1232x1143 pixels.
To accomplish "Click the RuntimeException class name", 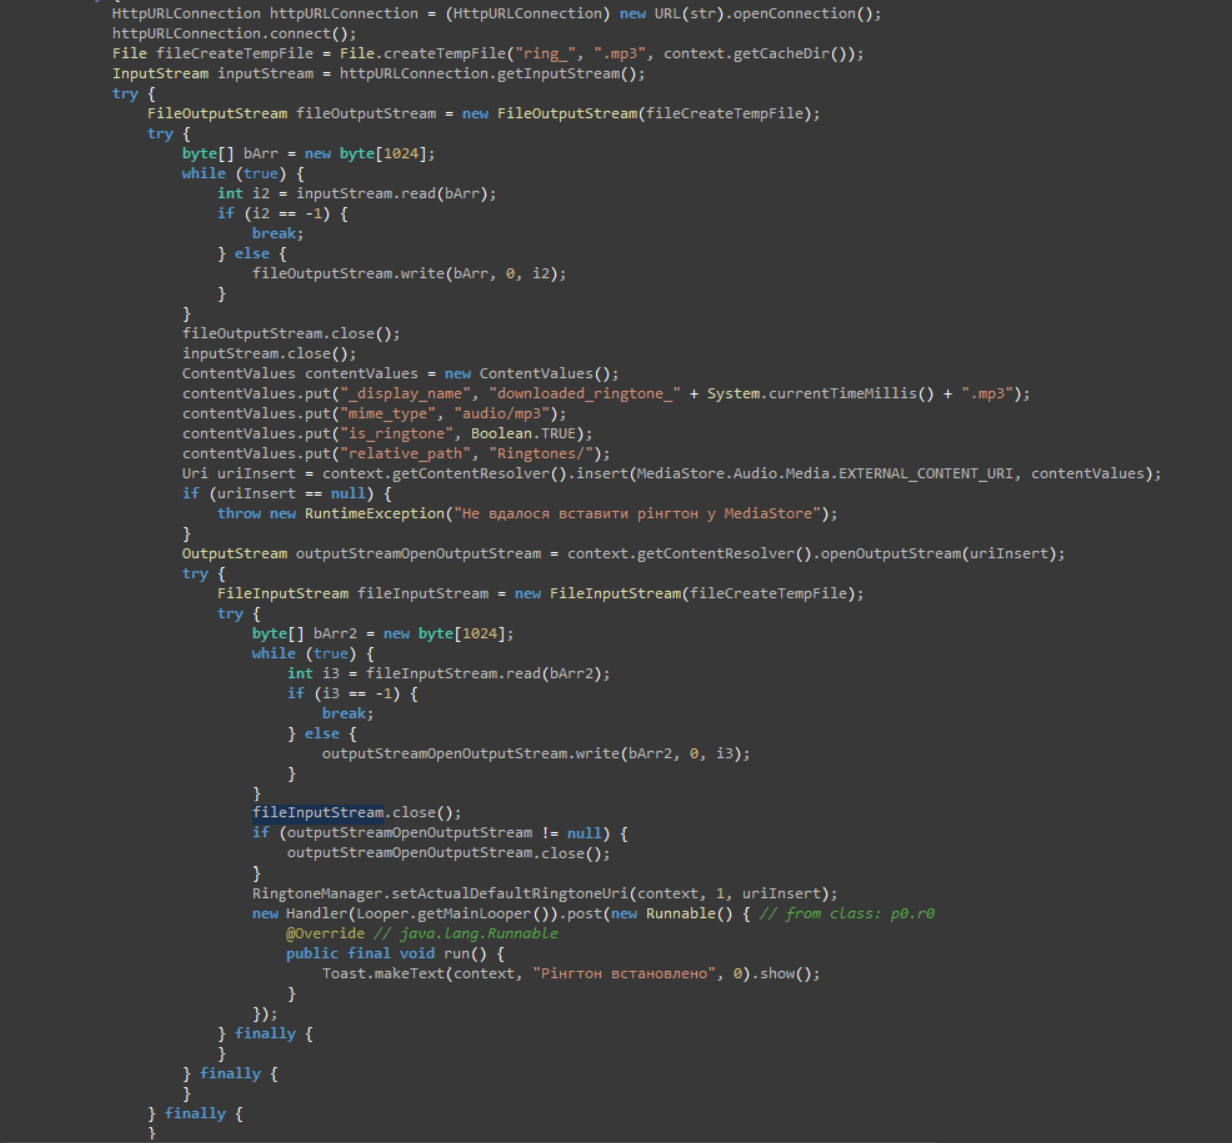I will coord(374,513).
